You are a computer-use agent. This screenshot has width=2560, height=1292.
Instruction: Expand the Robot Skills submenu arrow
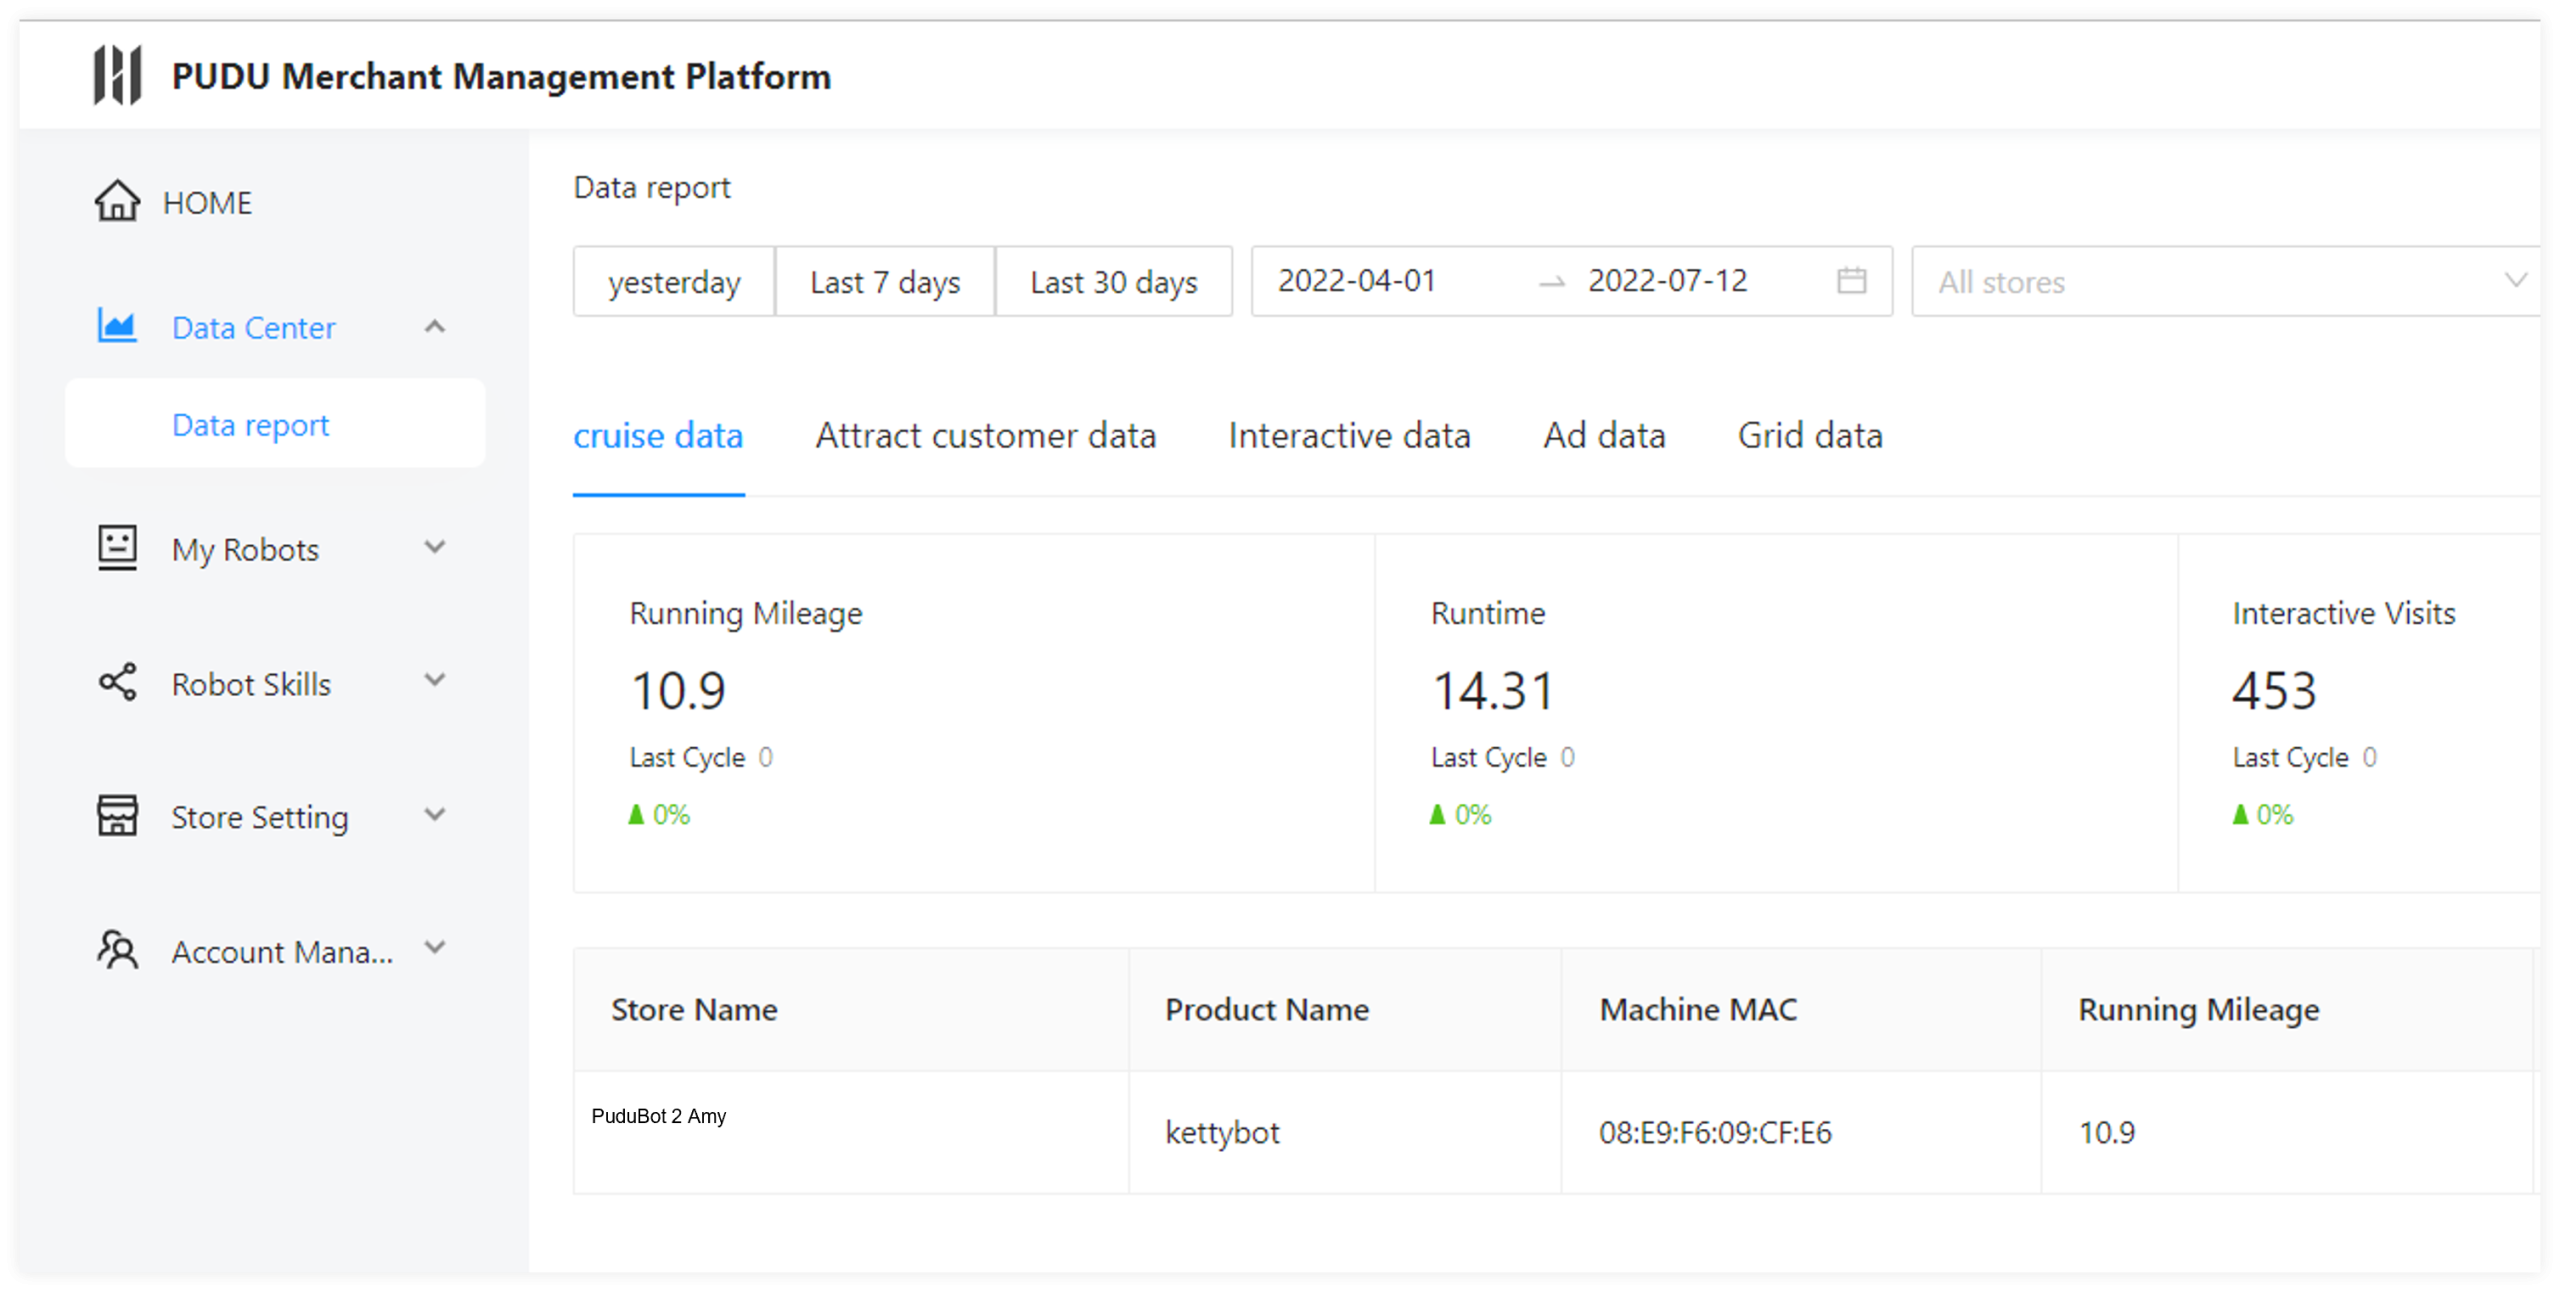tap(434, 682)
